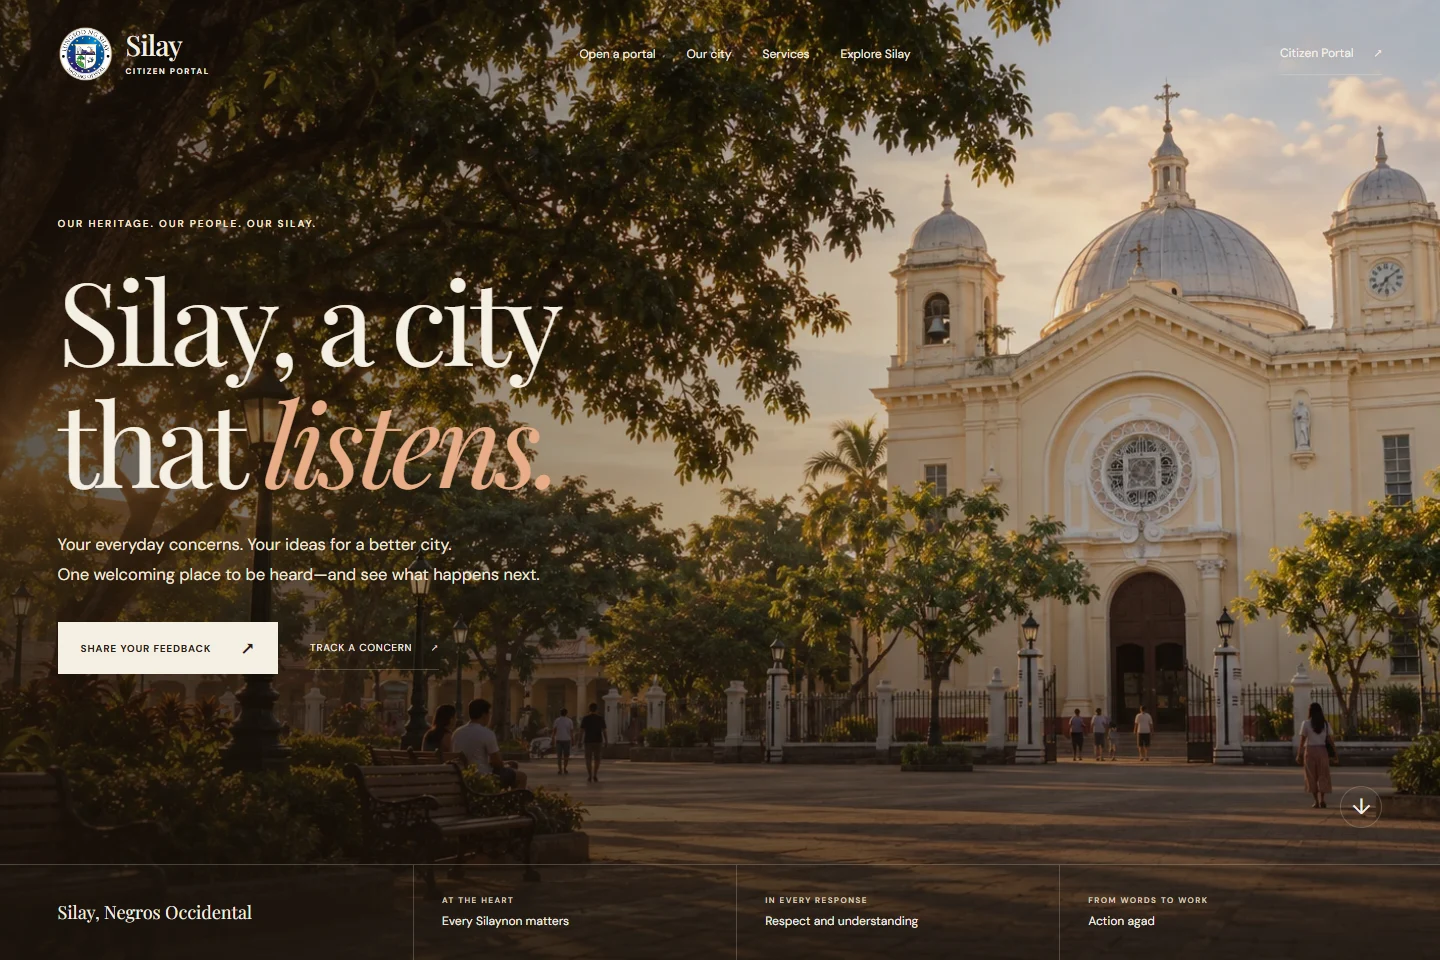
Task: Click the 'FROM WORDS TO WORK' label
Action: pyautogui.click(x=1148, y=900)
